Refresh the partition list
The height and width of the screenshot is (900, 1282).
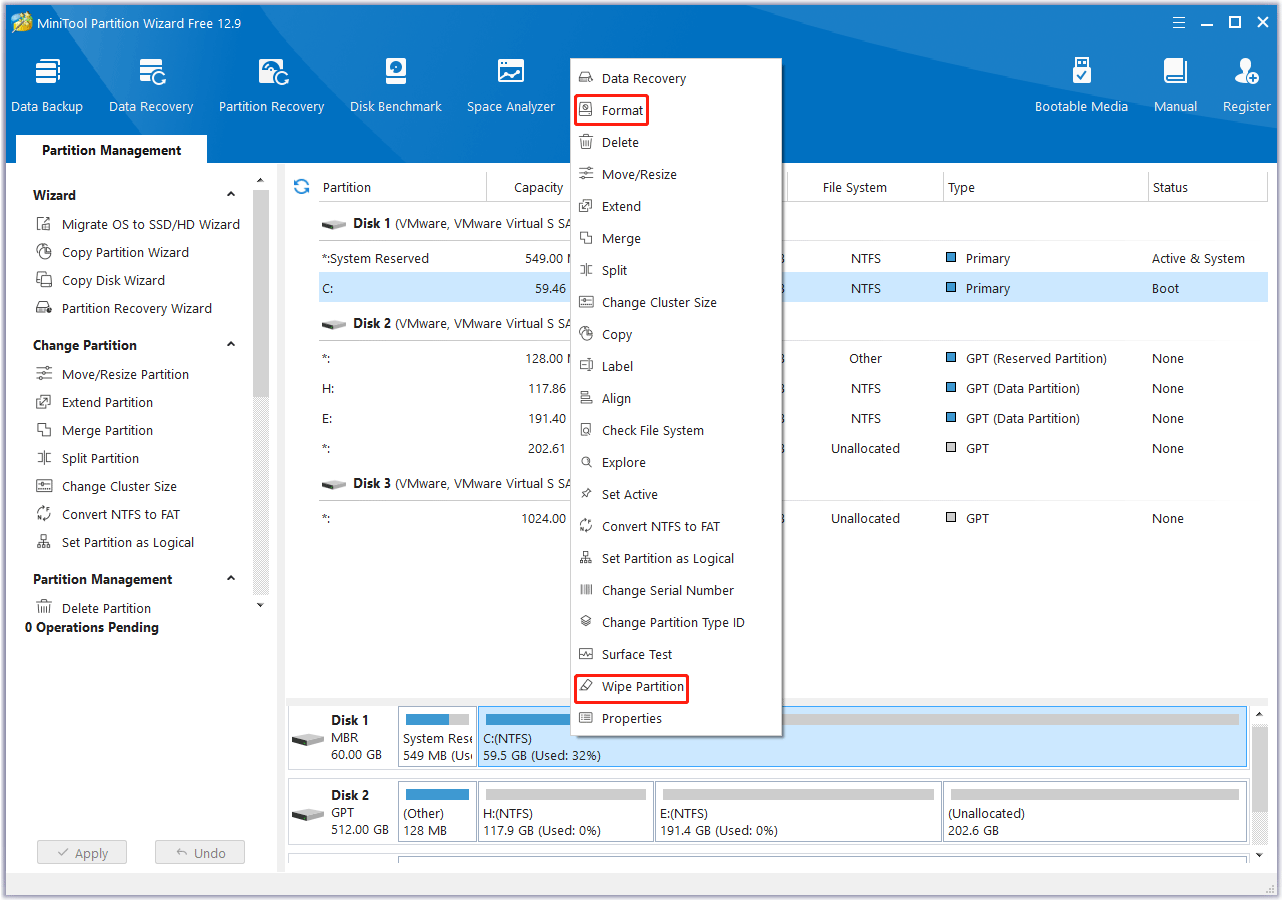click(x=301, y=187)
